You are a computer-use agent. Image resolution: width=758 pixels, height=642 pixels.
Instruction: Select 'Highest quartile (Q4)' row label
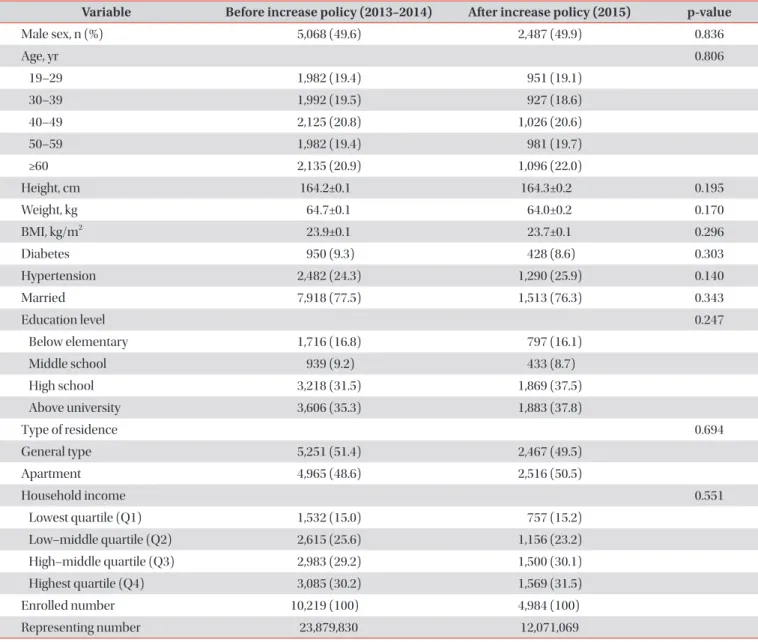pos(87,584)
